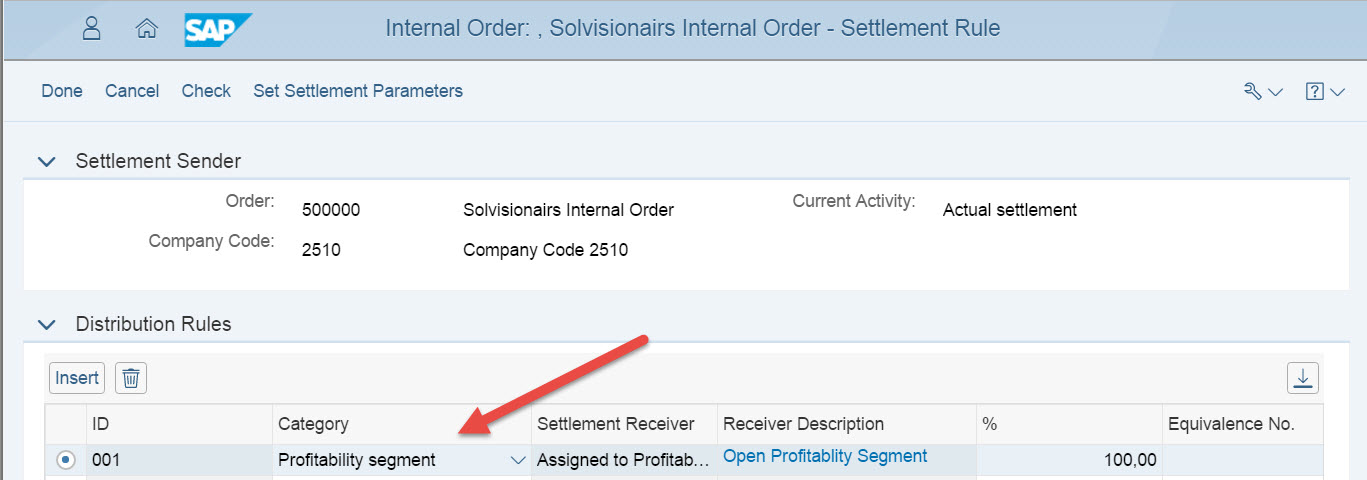Viewport: 1367px width, 480px height.
Task: Delete row using the trash icon
Action: (x=131, y=378)
